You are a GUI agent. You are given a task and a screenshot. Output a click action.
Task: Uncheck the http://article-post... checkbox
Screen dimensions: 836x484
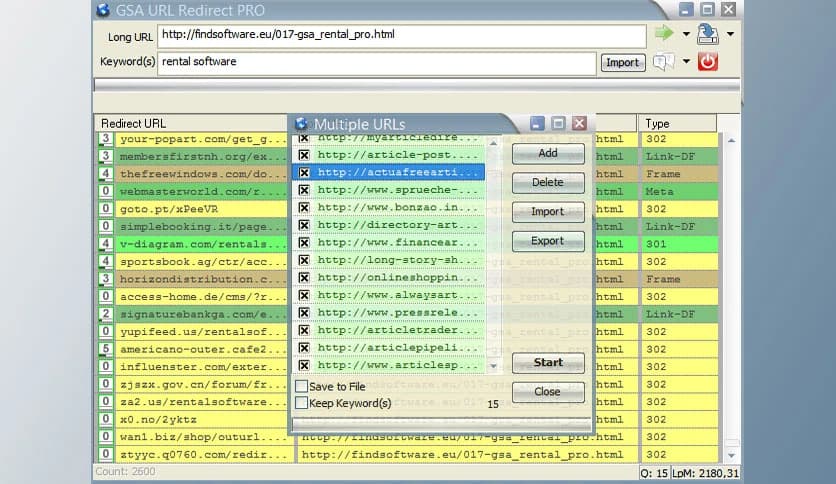tap(304, 155)
